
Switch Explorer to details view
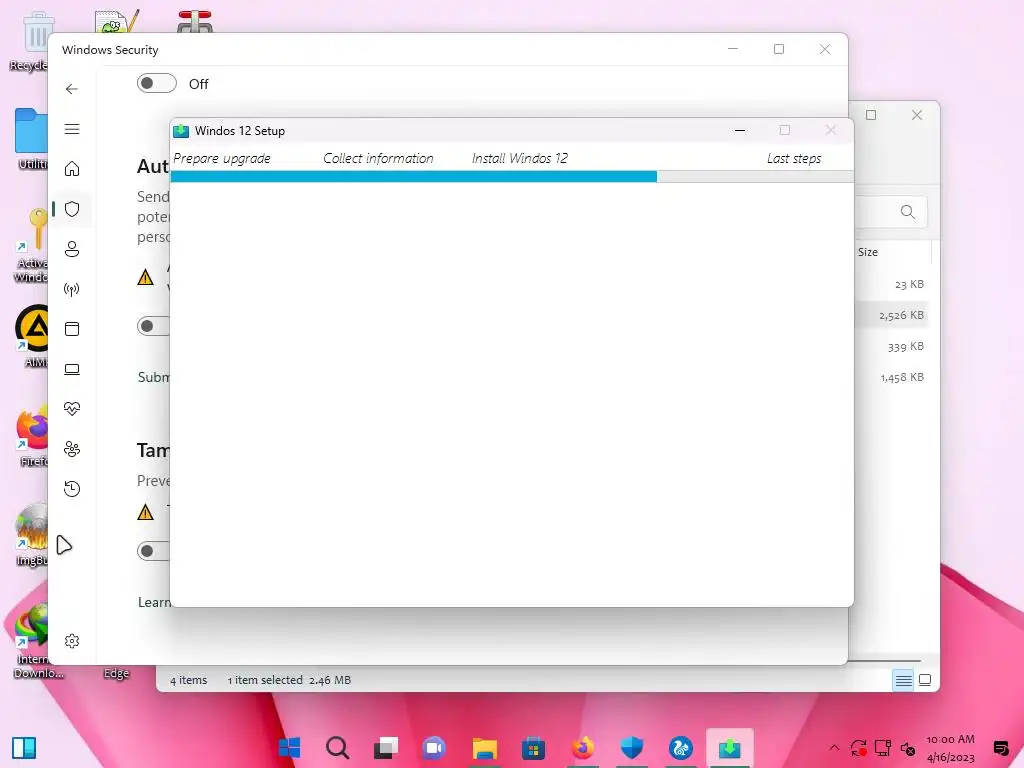(903, 680)
